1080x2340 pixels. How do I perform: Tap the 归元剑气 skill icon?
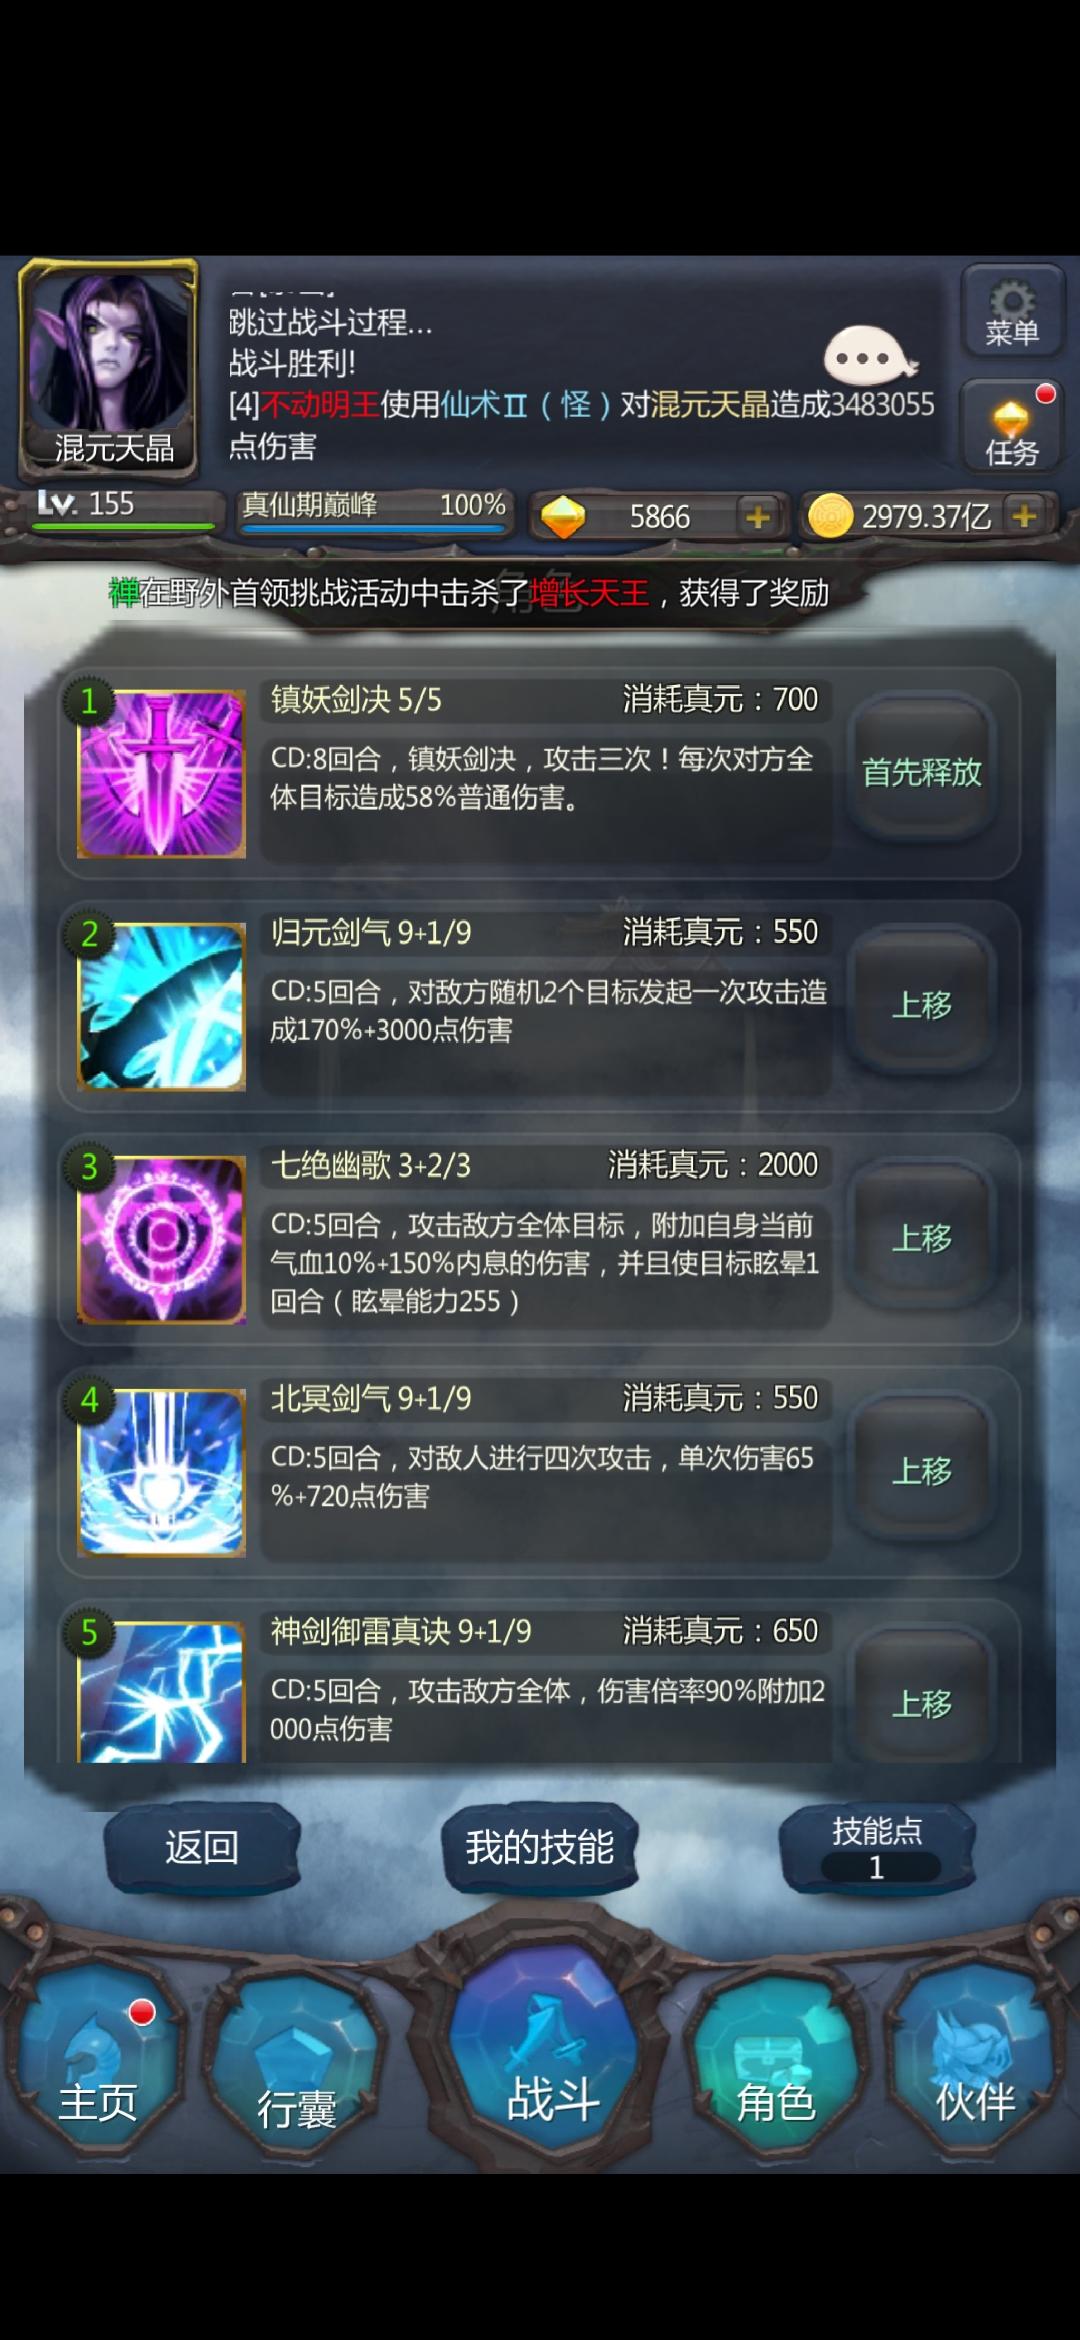[161, 1006]
